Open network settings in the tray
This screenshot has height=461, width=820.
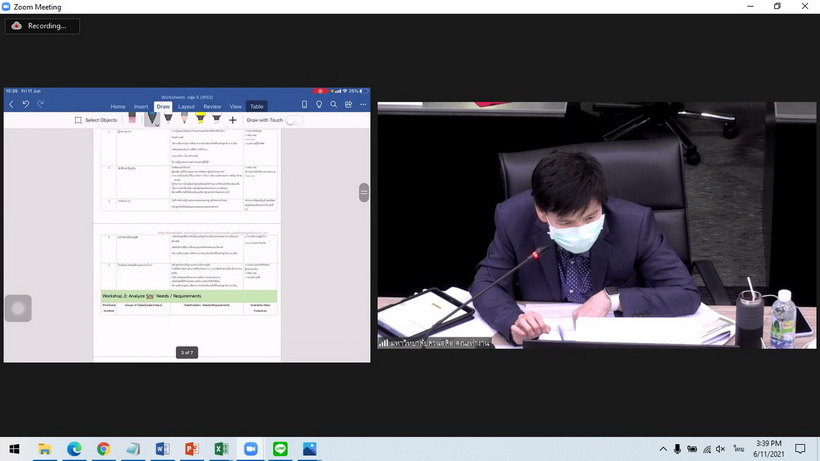click(707, 449)
